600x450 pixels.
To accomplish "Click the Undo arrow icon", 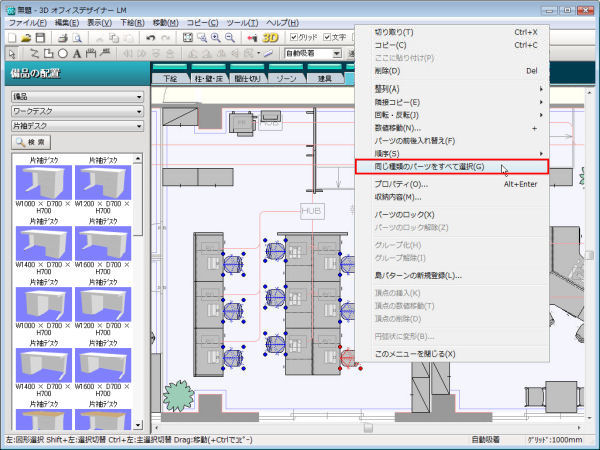I will 151,37.
